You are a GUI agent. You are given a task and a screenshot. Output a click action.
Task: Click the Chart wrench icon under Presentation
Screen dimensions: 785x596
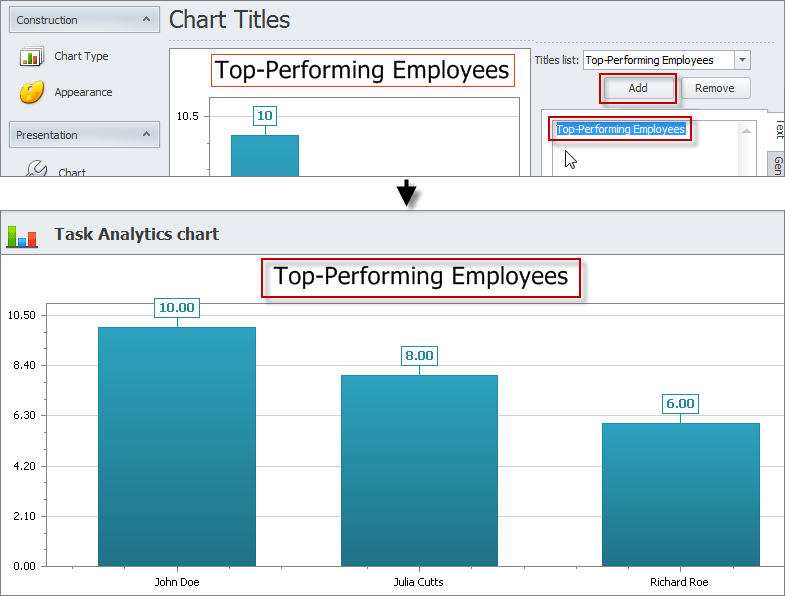pos(35,170)
